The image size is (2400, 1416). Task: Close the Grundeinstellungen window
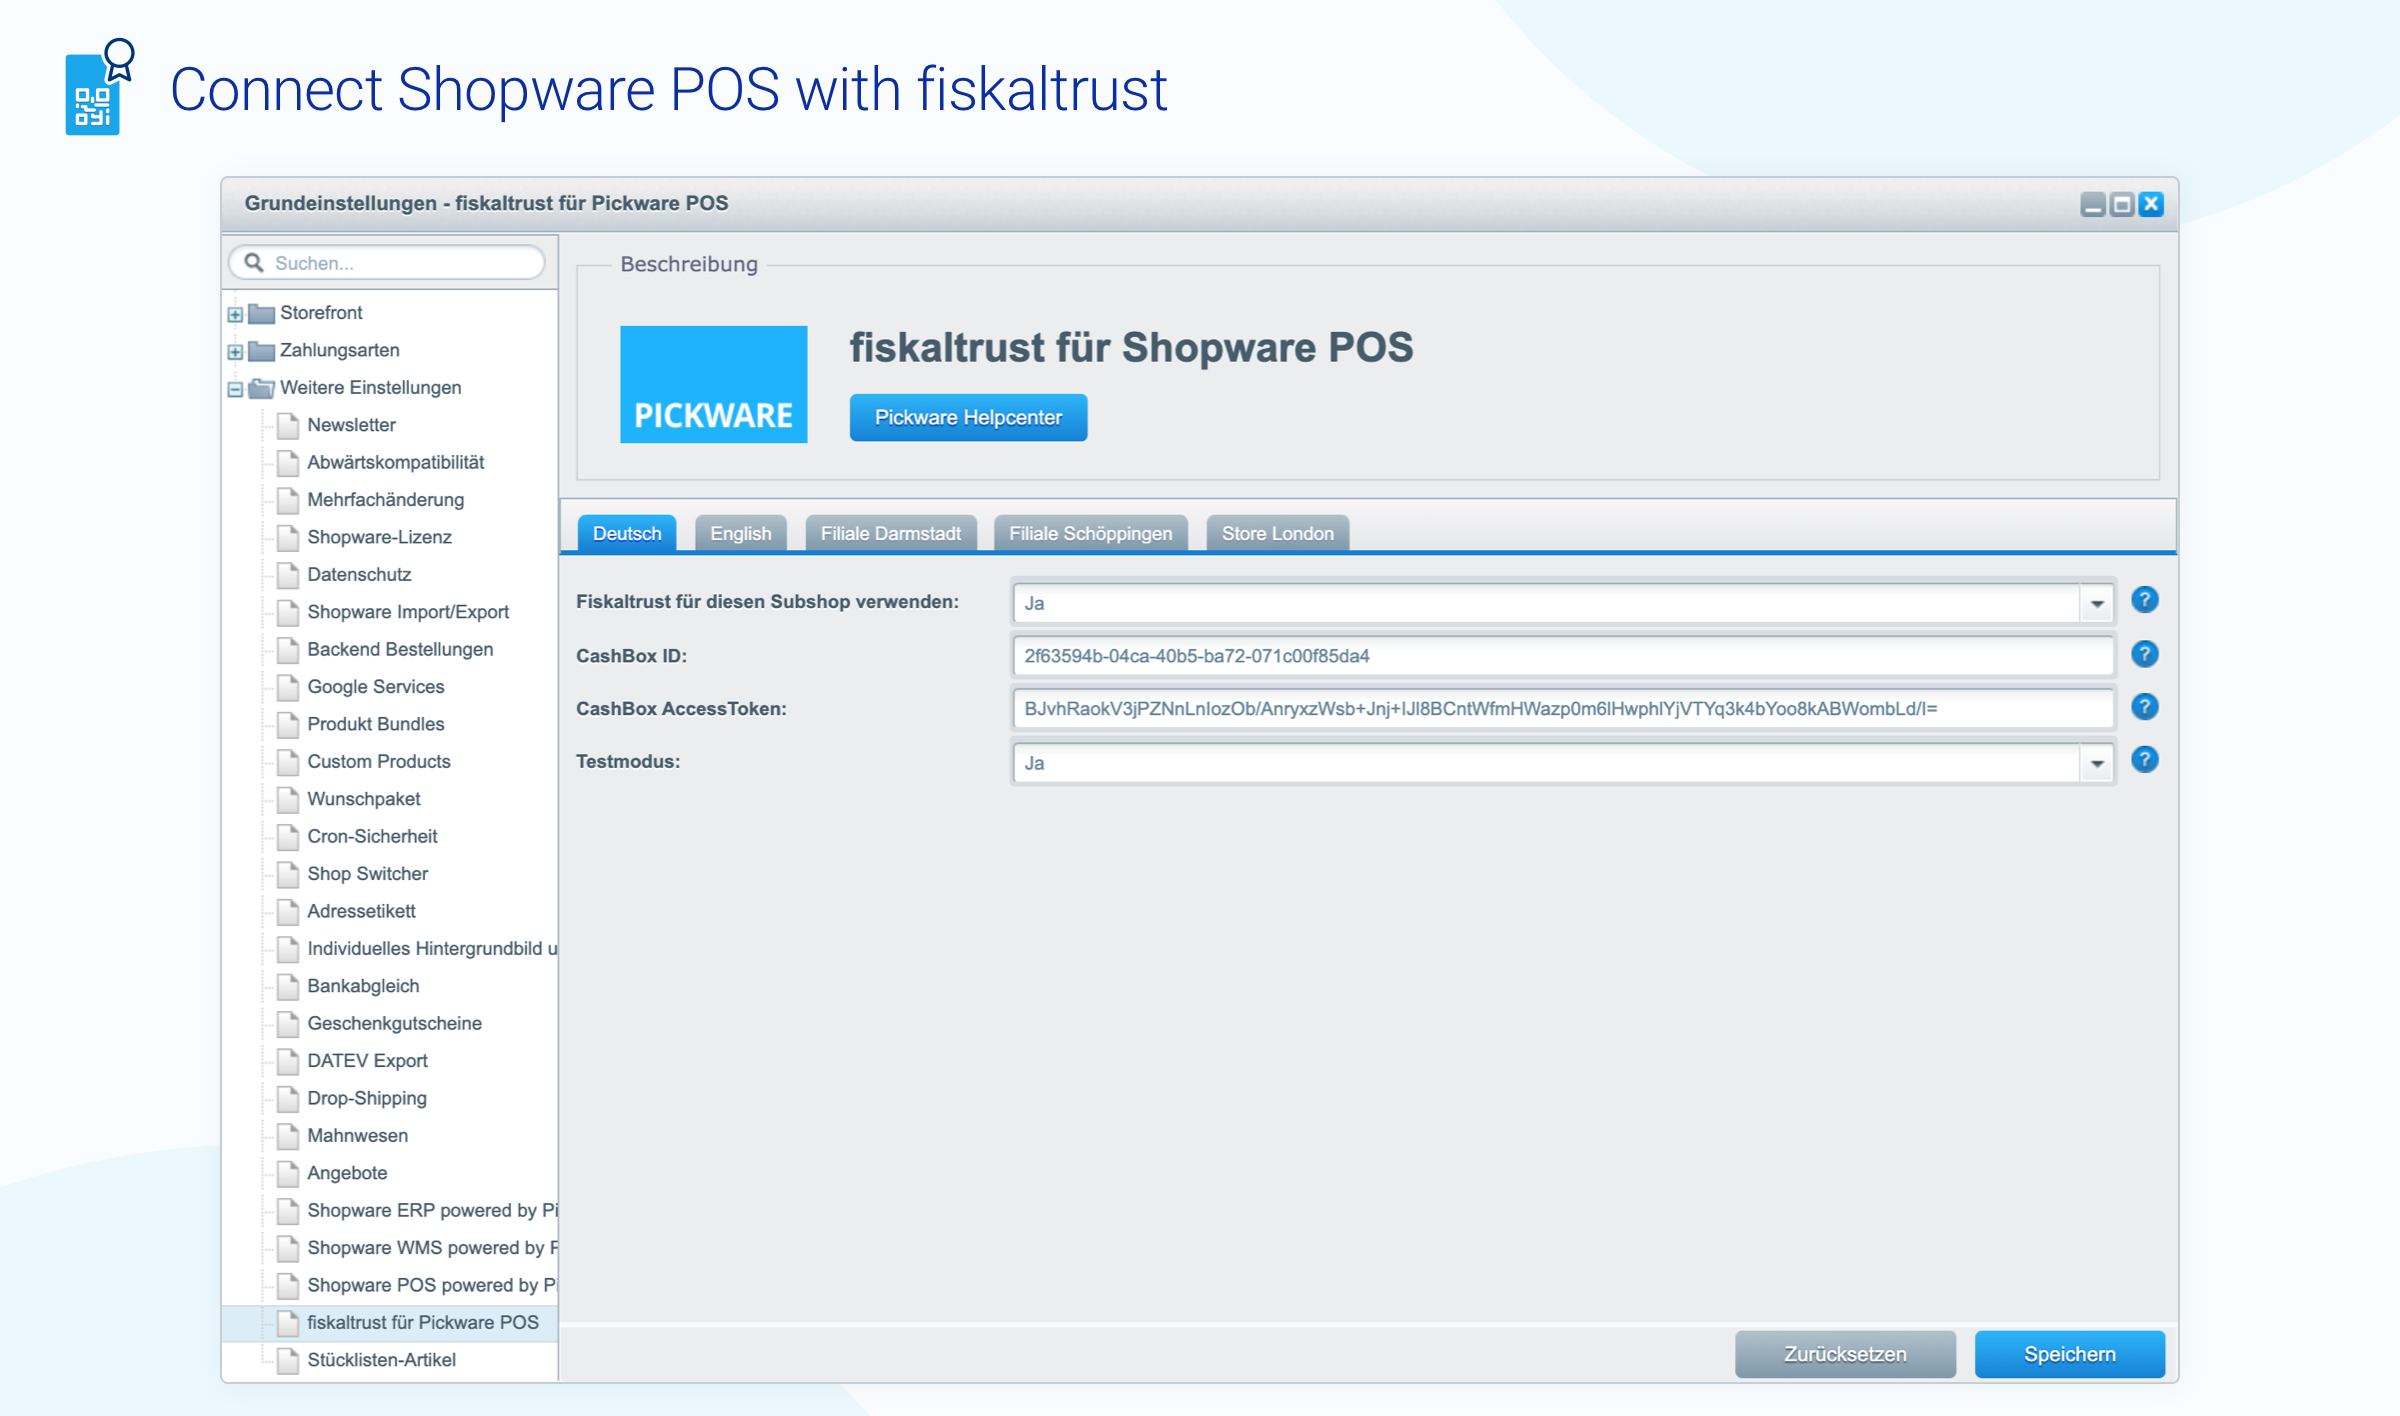2151,204
